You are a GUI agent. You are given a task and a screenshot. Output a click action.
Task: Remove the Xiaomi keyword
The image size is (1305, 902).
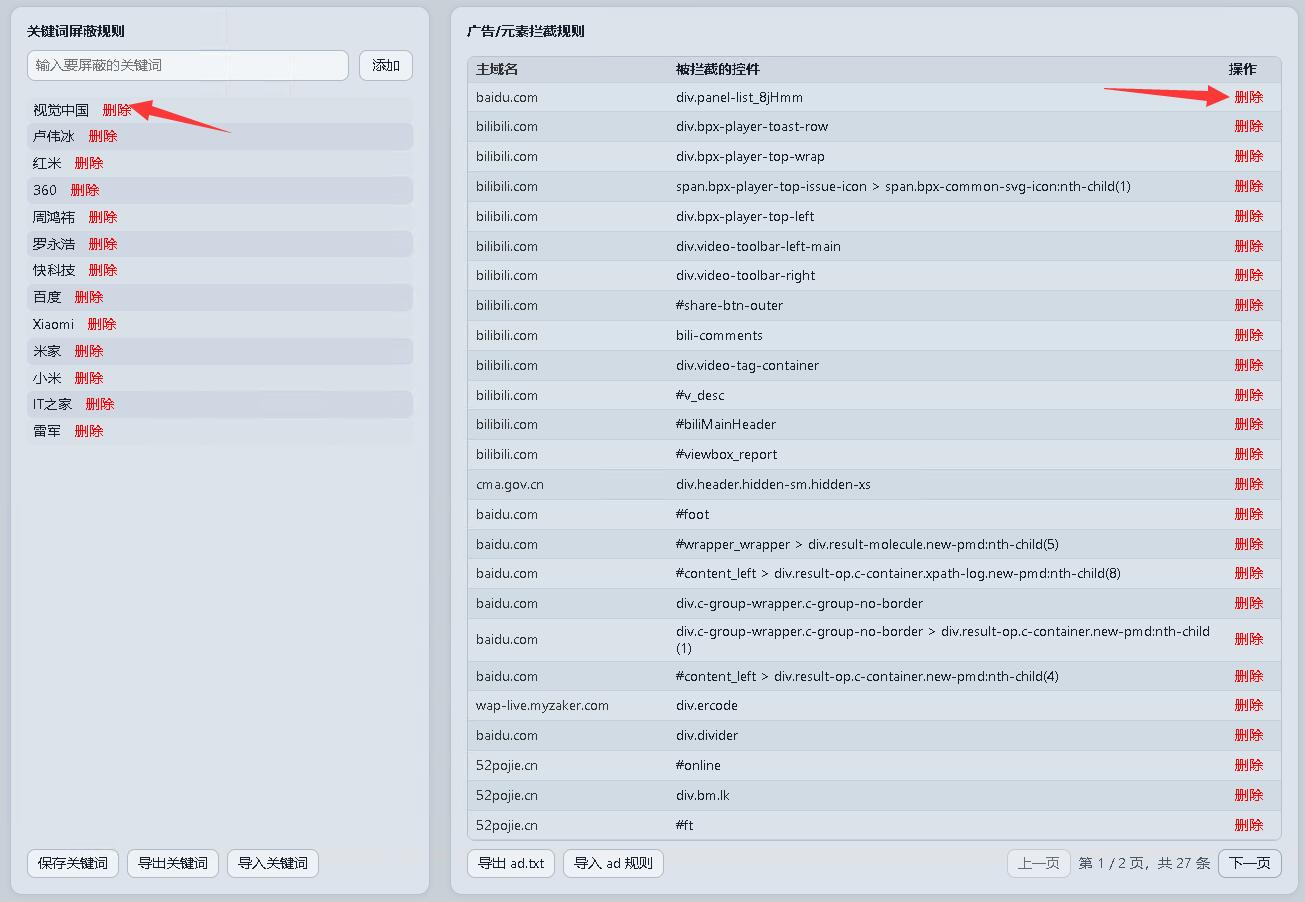(102, 324)
